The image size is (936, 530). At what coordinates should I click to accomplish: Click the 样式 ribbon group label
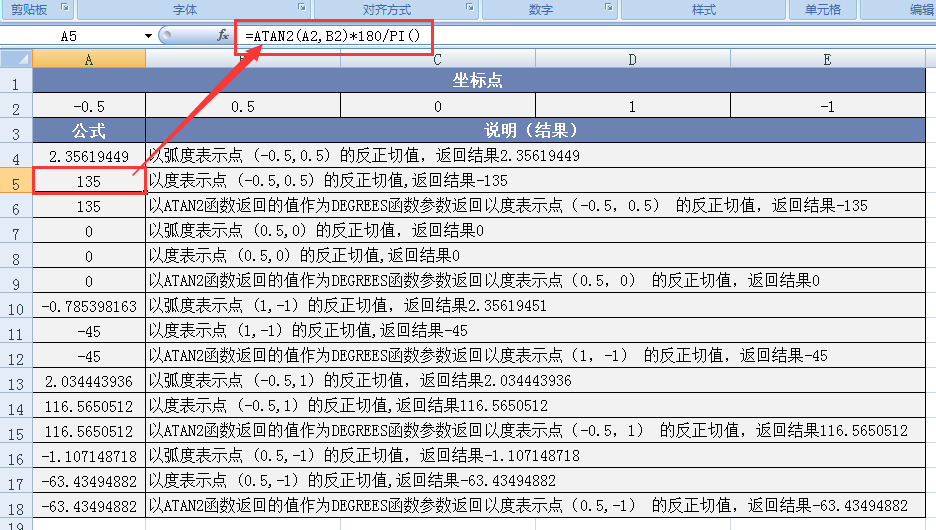(x=703, y=10)
